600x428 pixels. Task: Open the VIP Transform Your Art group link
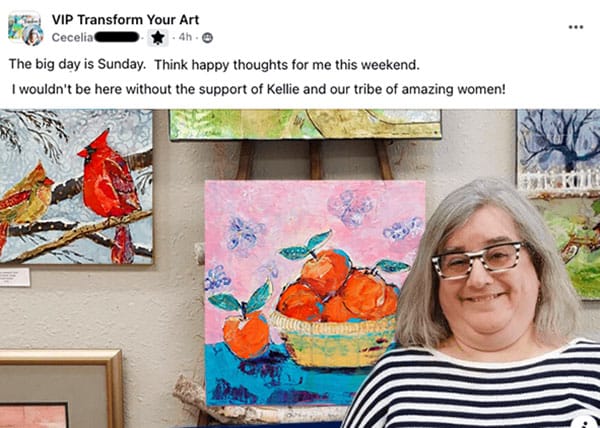(126, 20)
